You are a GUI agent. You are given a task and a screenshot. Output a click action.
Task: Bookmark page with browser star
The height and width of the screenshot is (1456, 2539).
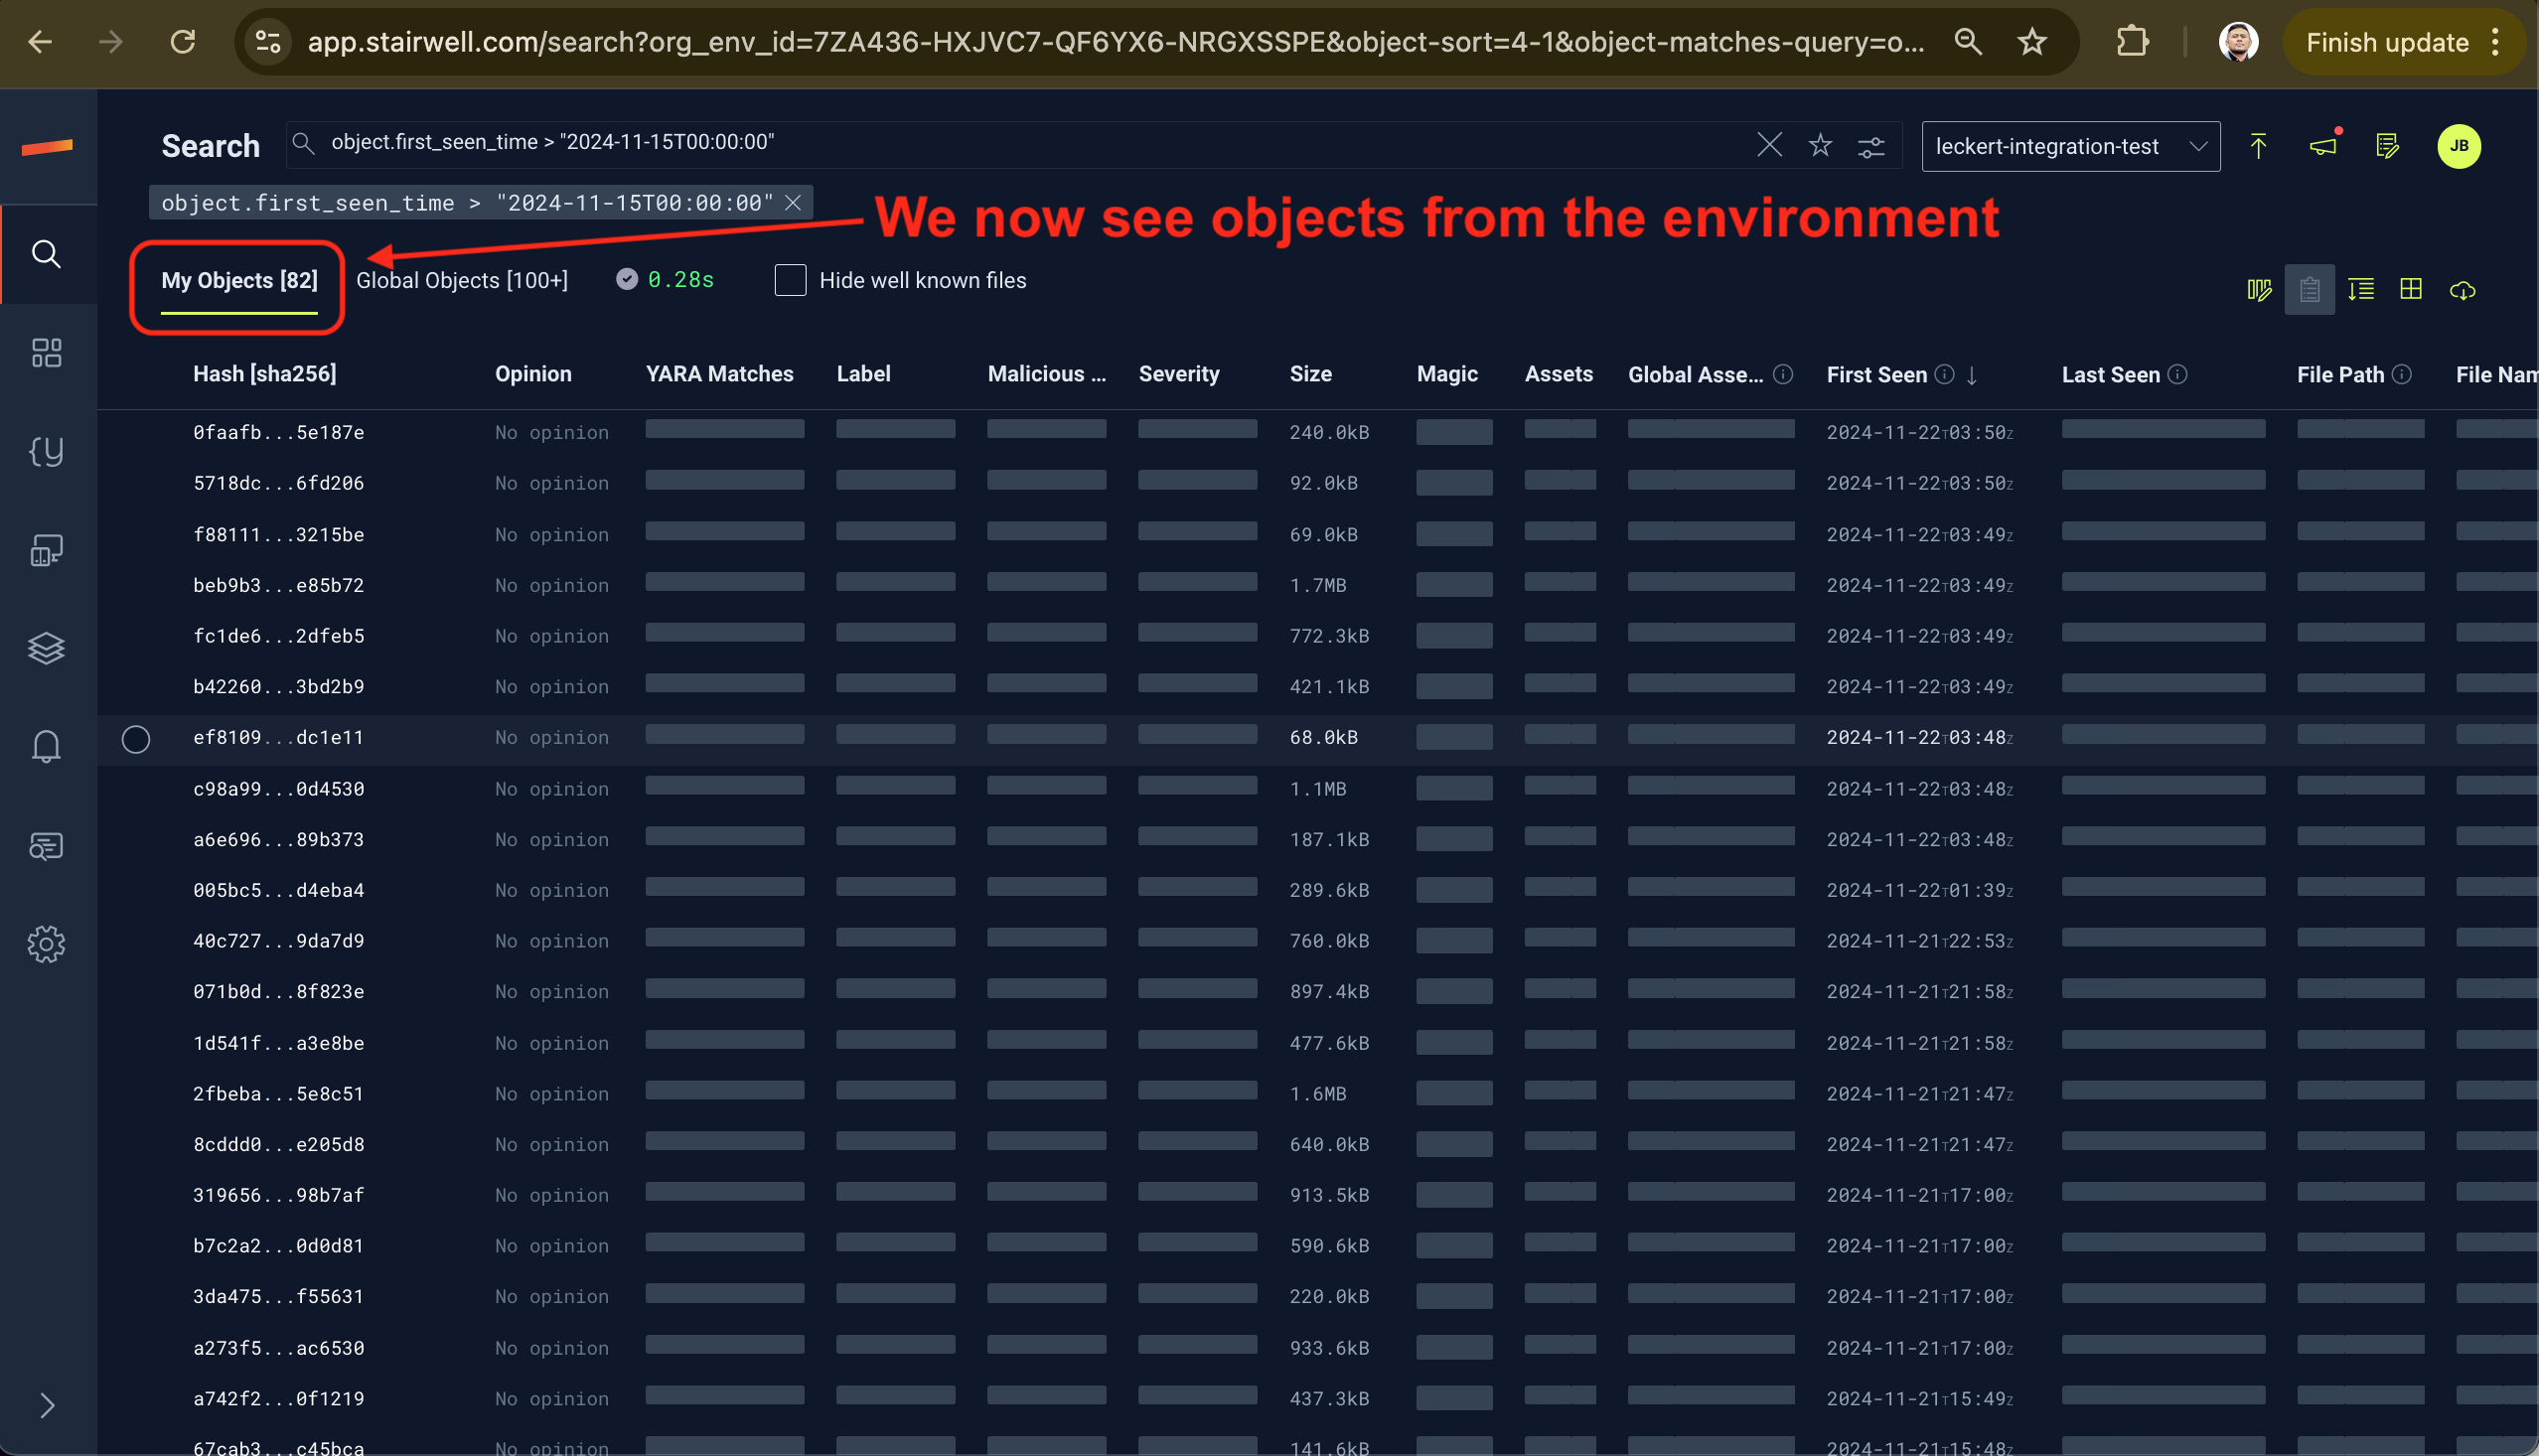click(x=2031, y=42)
